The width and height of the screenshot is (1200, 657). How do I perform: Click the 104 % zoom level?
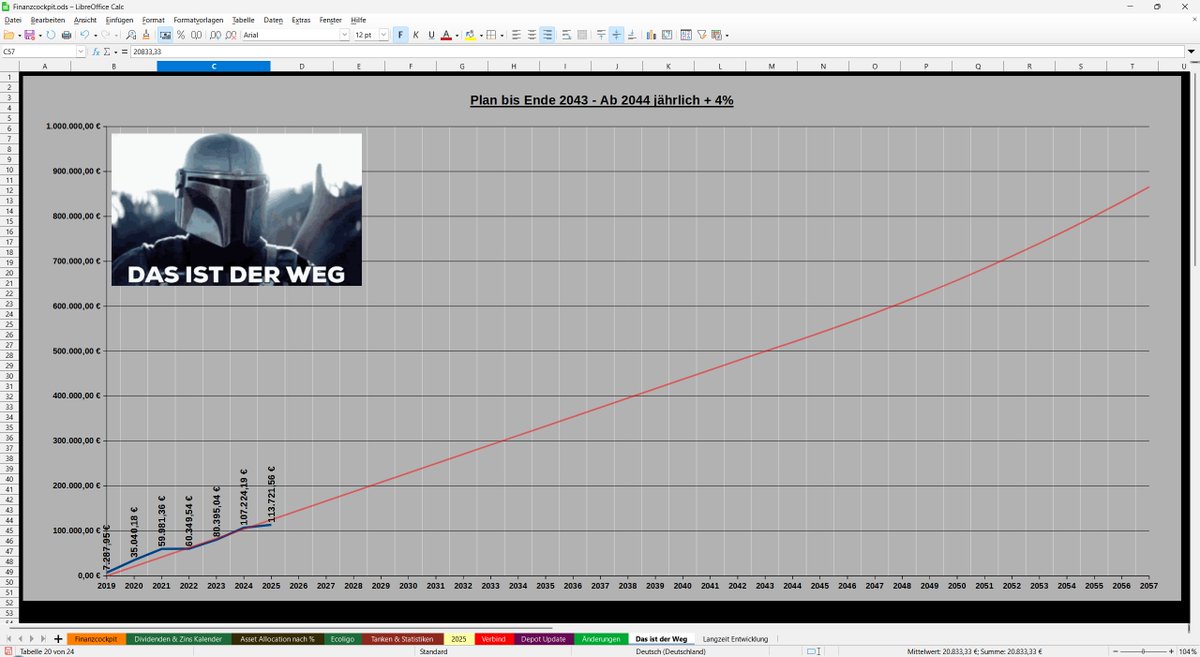coord(1188,651)
